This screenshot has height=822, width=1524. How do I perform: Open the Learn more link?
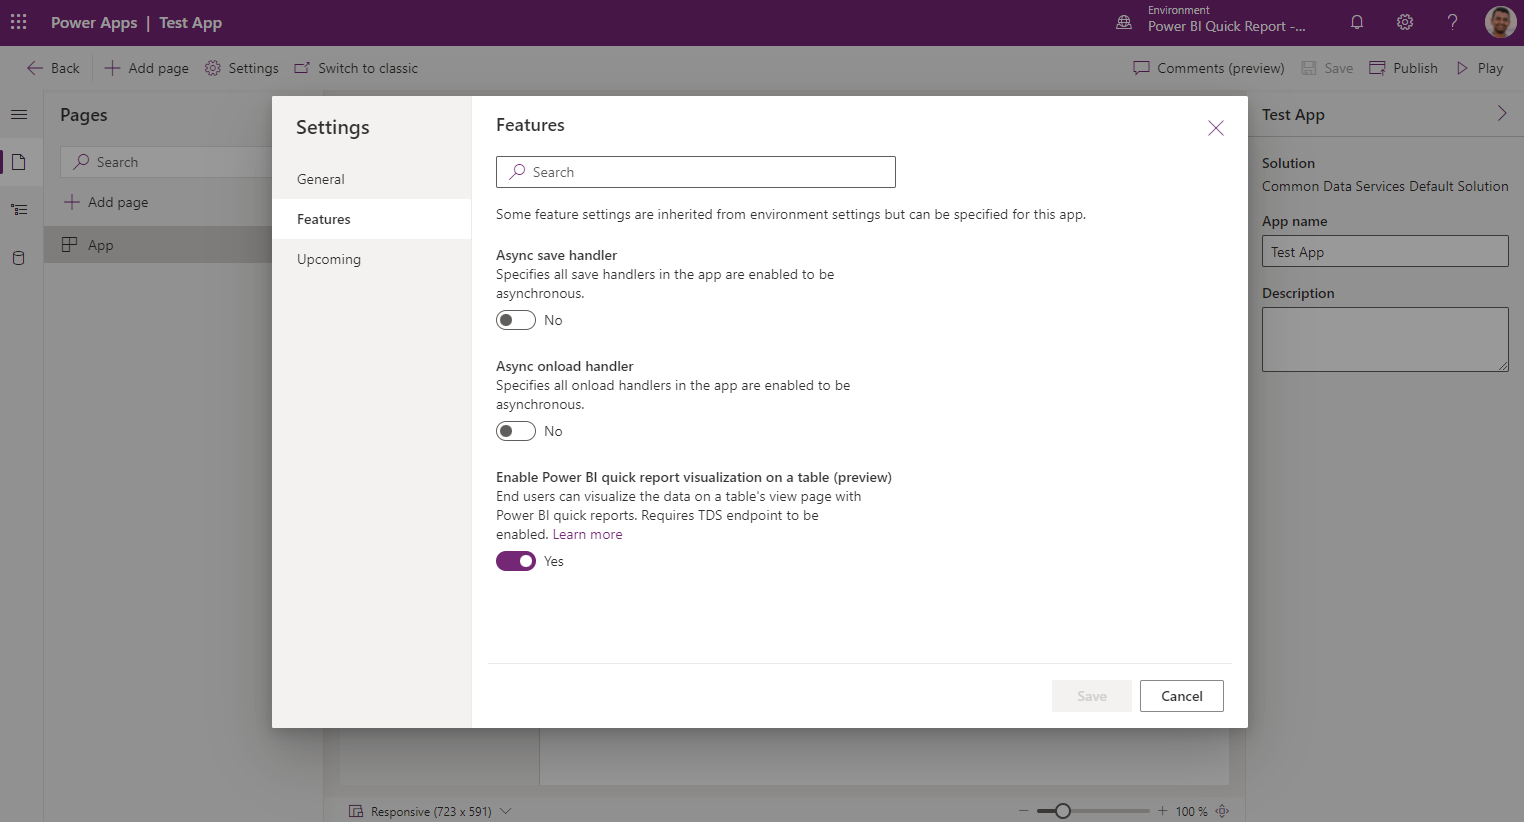[587, 535]
